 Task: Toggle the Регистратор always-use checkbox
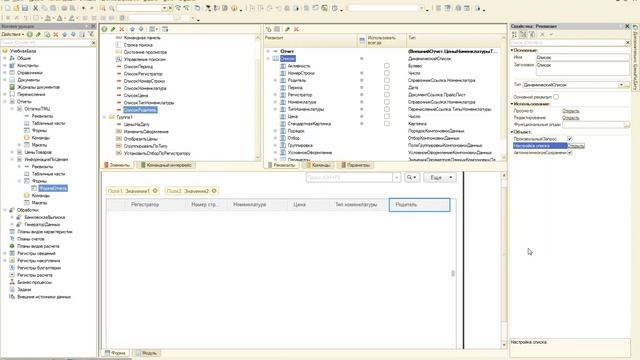click(387, 95)
